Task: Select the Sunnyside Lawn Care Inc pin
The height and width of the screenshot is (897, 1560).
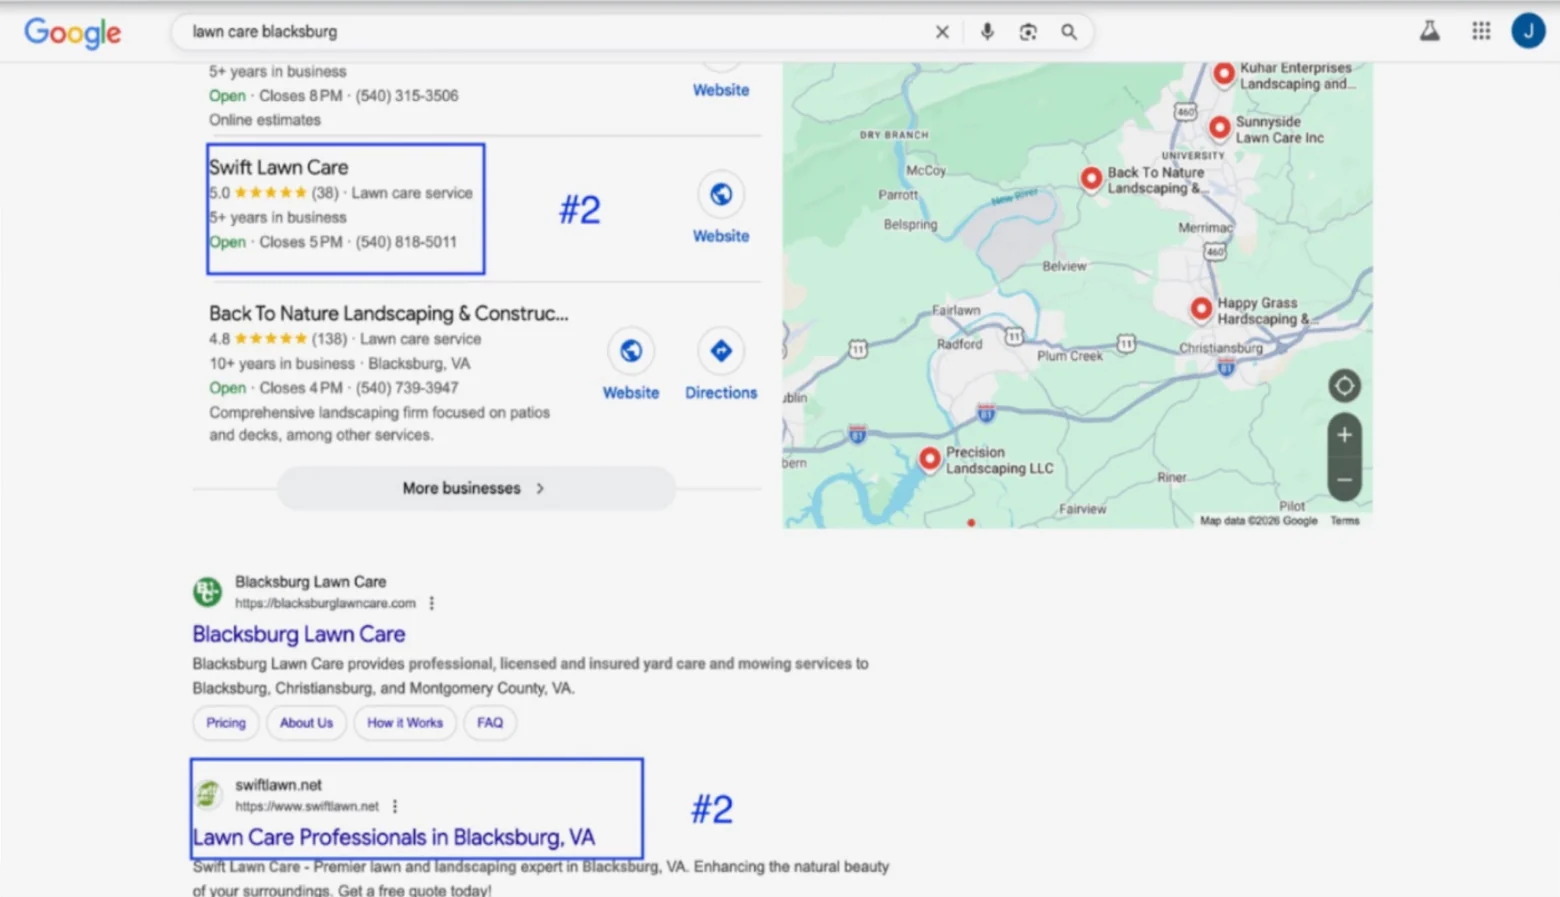Action: tap(1219, 128)
